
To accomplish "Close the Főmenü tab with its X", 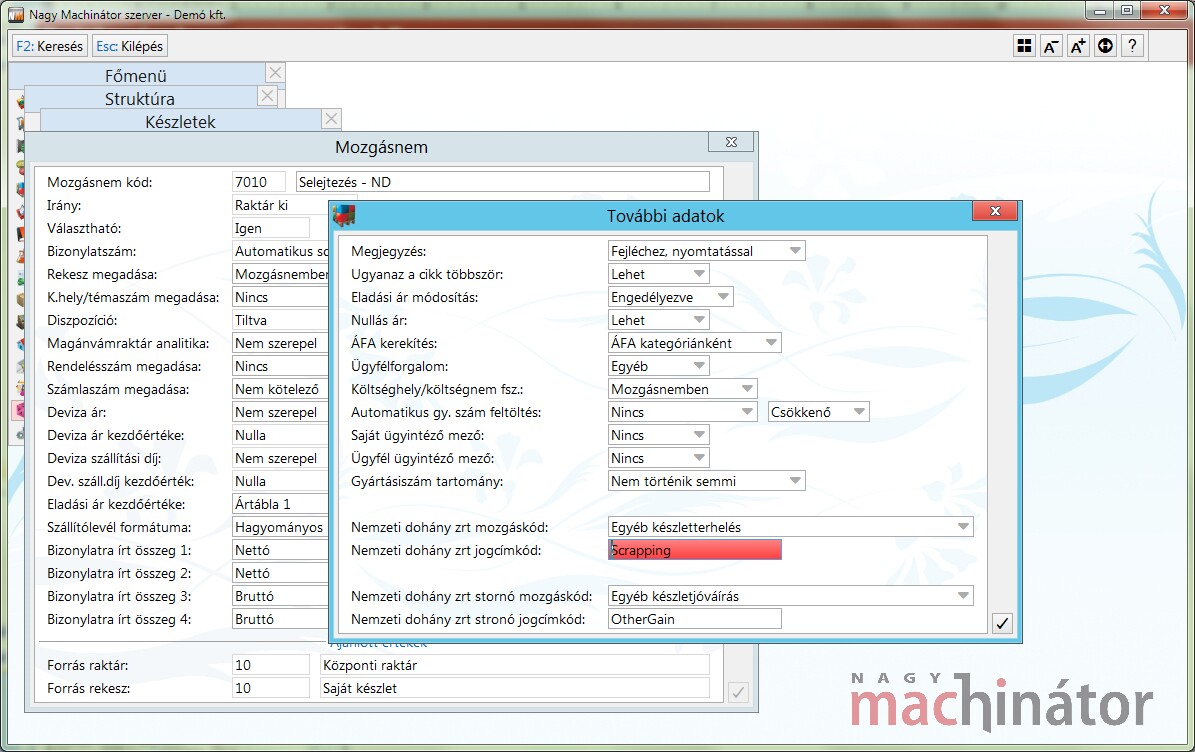I will 275,72.
